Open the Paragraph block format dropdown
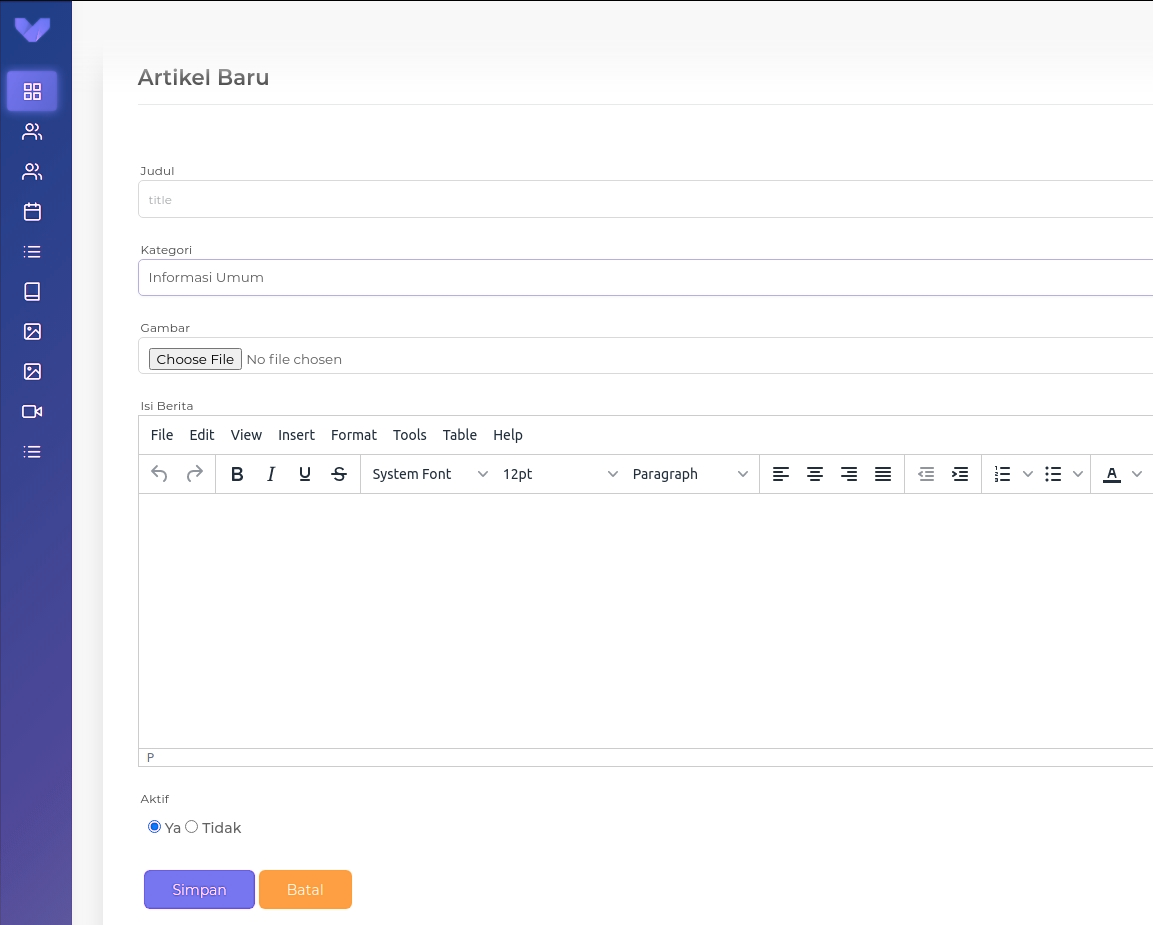The width and height of the screenshot is (1153, 925). pos(690,474)
